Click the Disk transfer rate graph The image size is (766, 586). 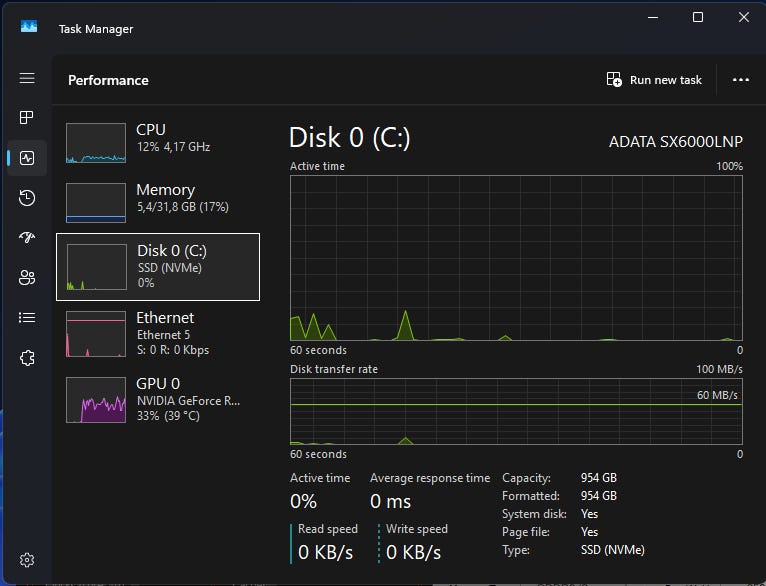click(516, 412)
